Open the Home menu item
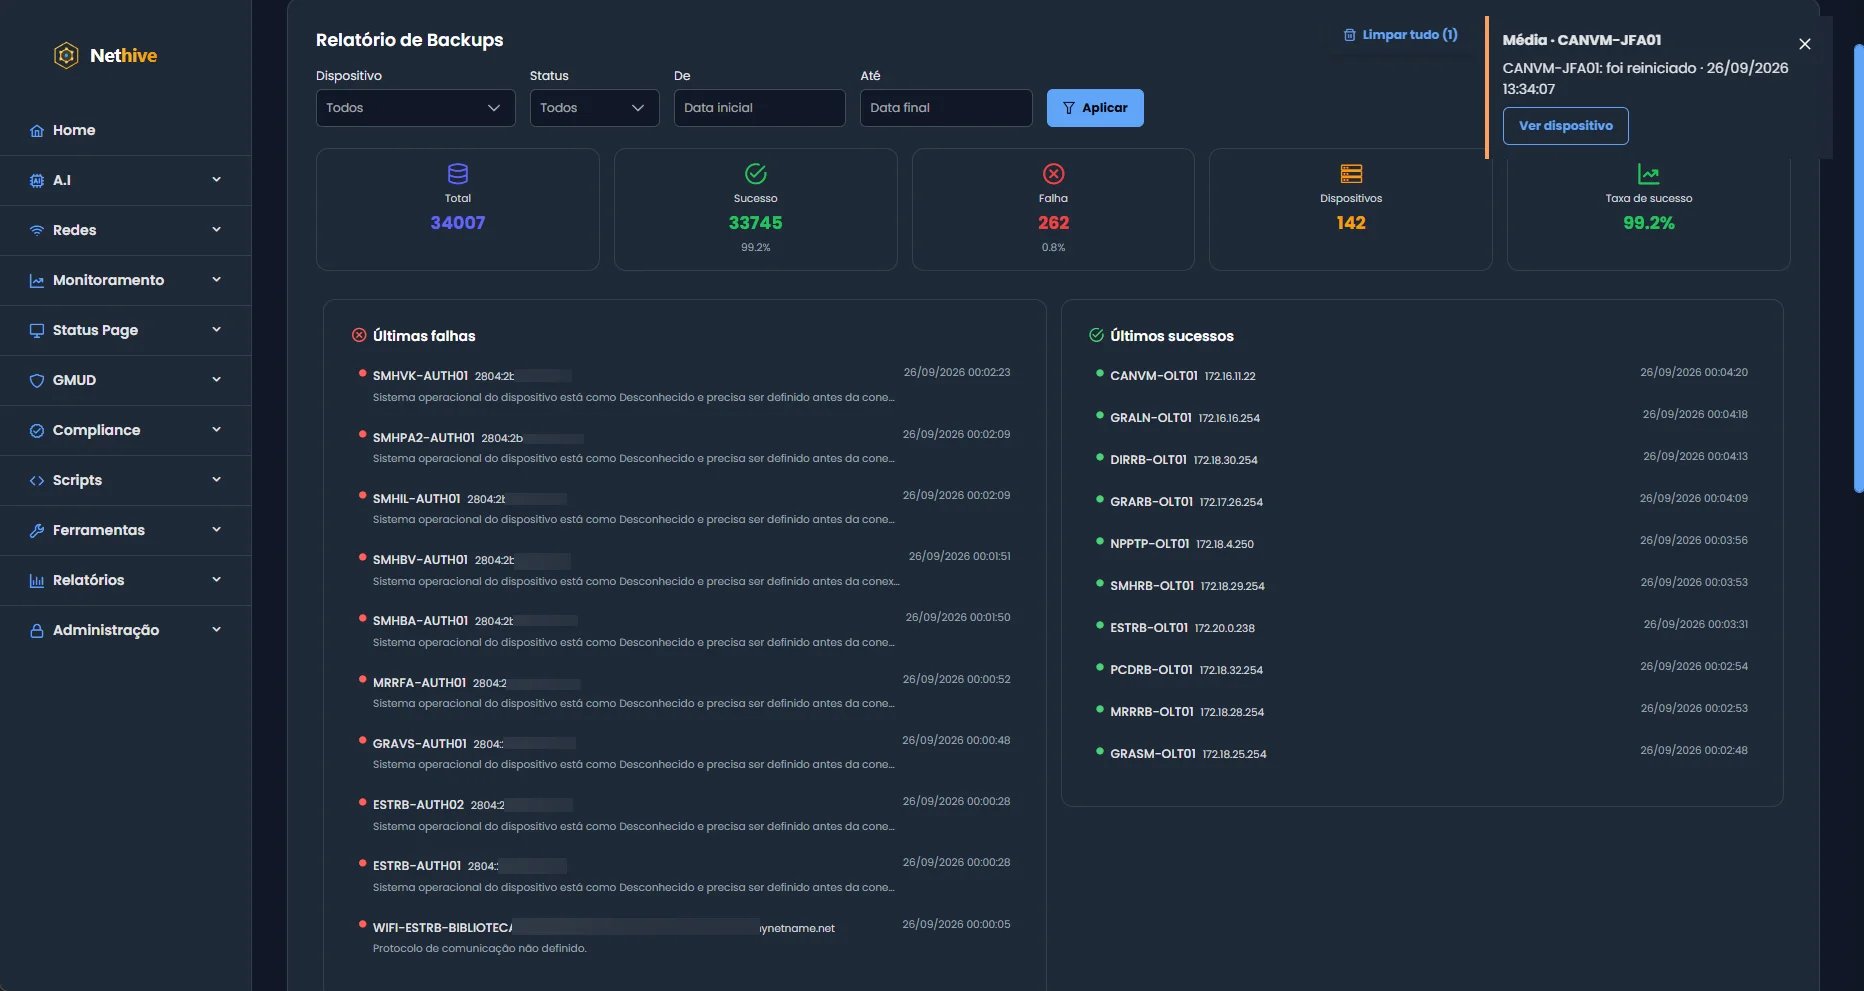 click(x=125, y=131)
